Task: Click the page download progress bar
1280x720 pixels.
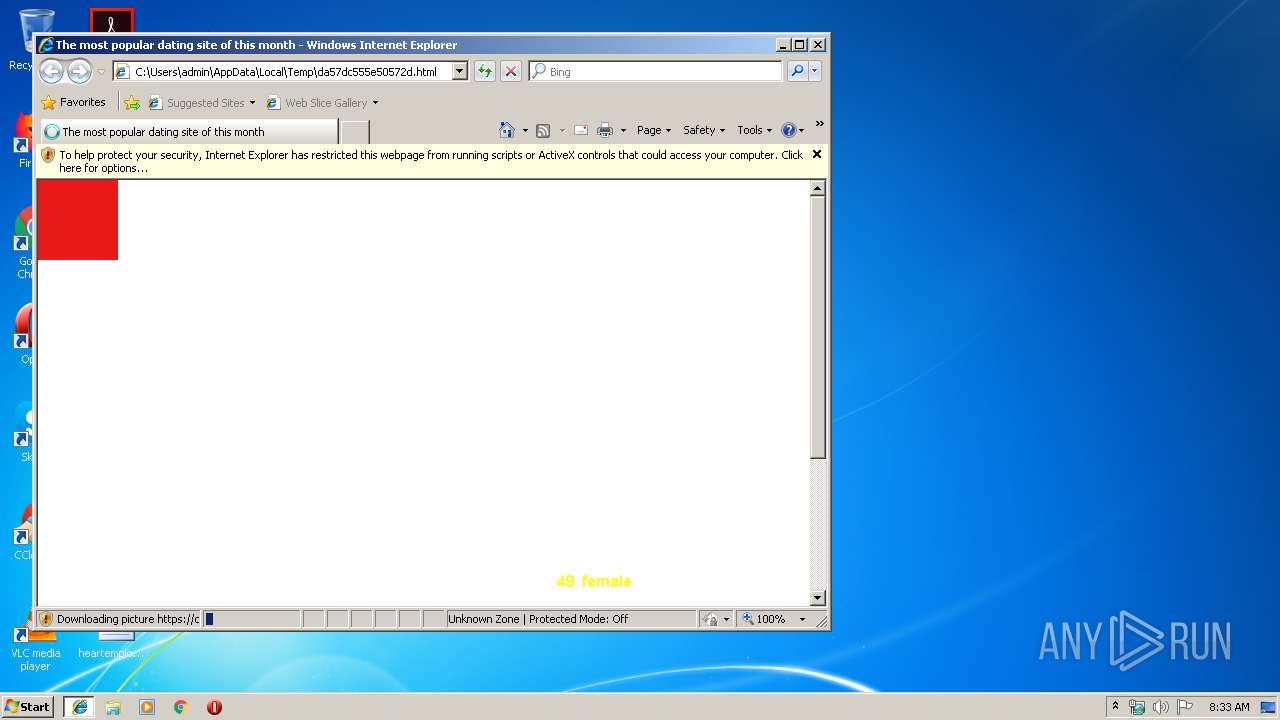Action: (x=252, y=619)
